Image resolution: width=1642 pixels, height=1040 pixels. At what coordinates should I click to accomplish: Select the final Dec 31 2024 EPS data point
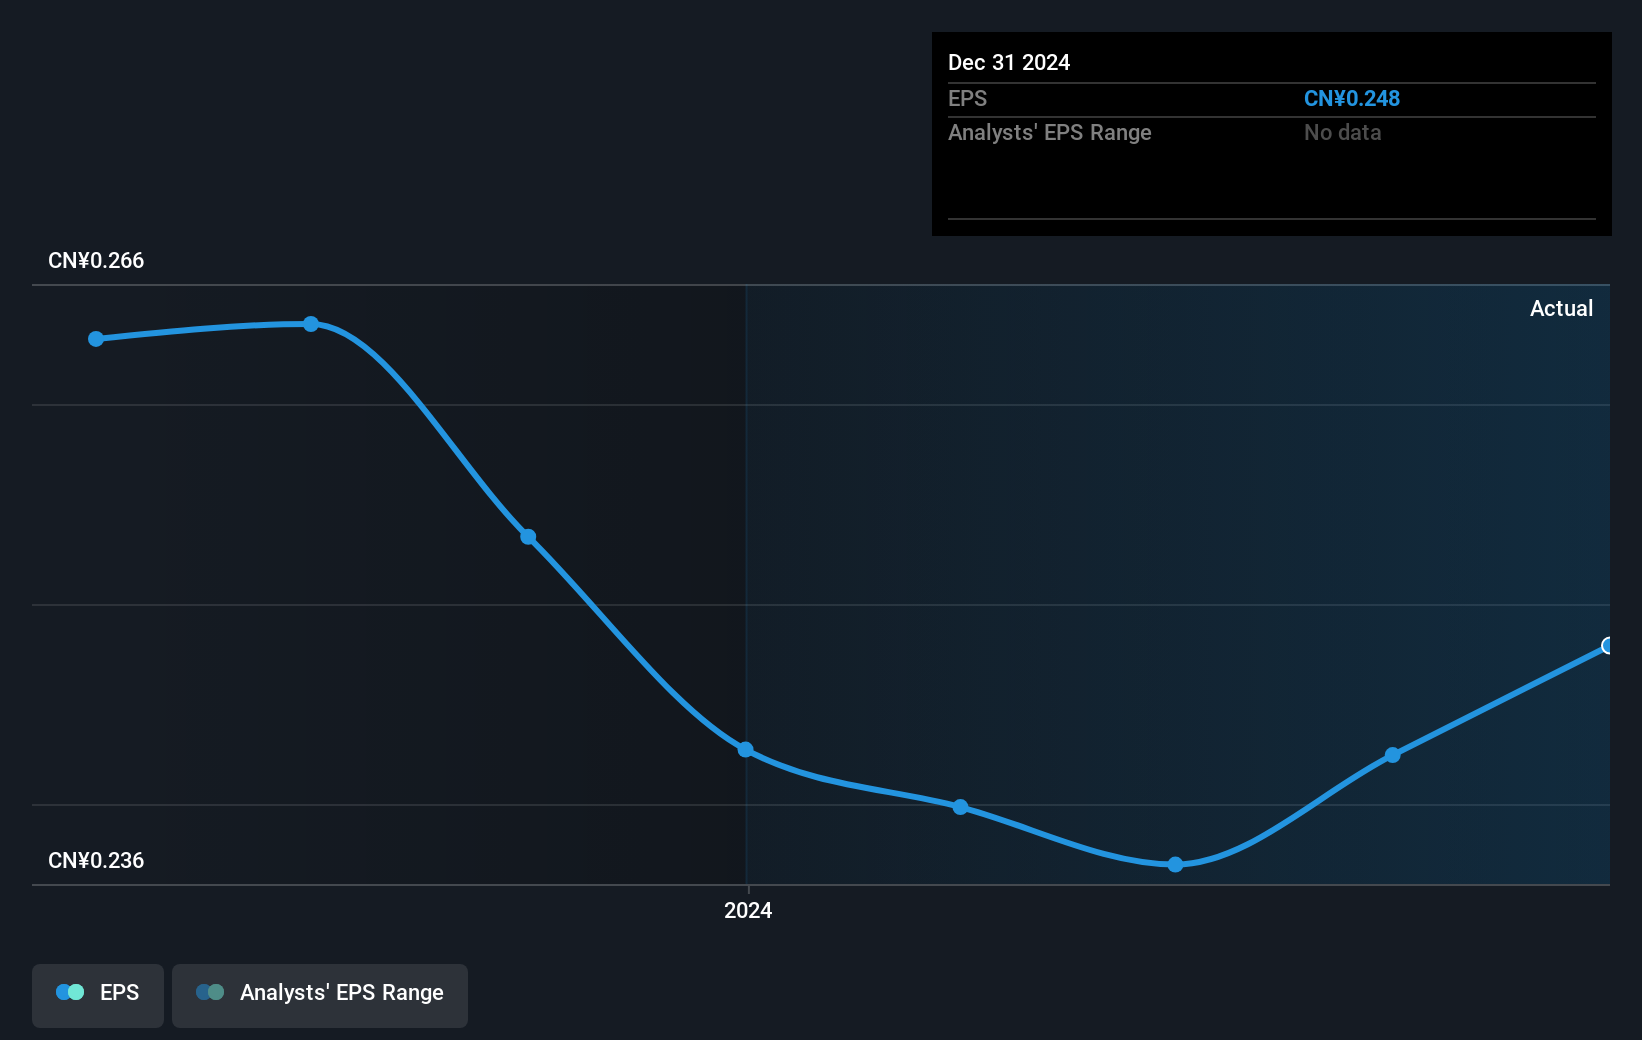pos(1607,646)
